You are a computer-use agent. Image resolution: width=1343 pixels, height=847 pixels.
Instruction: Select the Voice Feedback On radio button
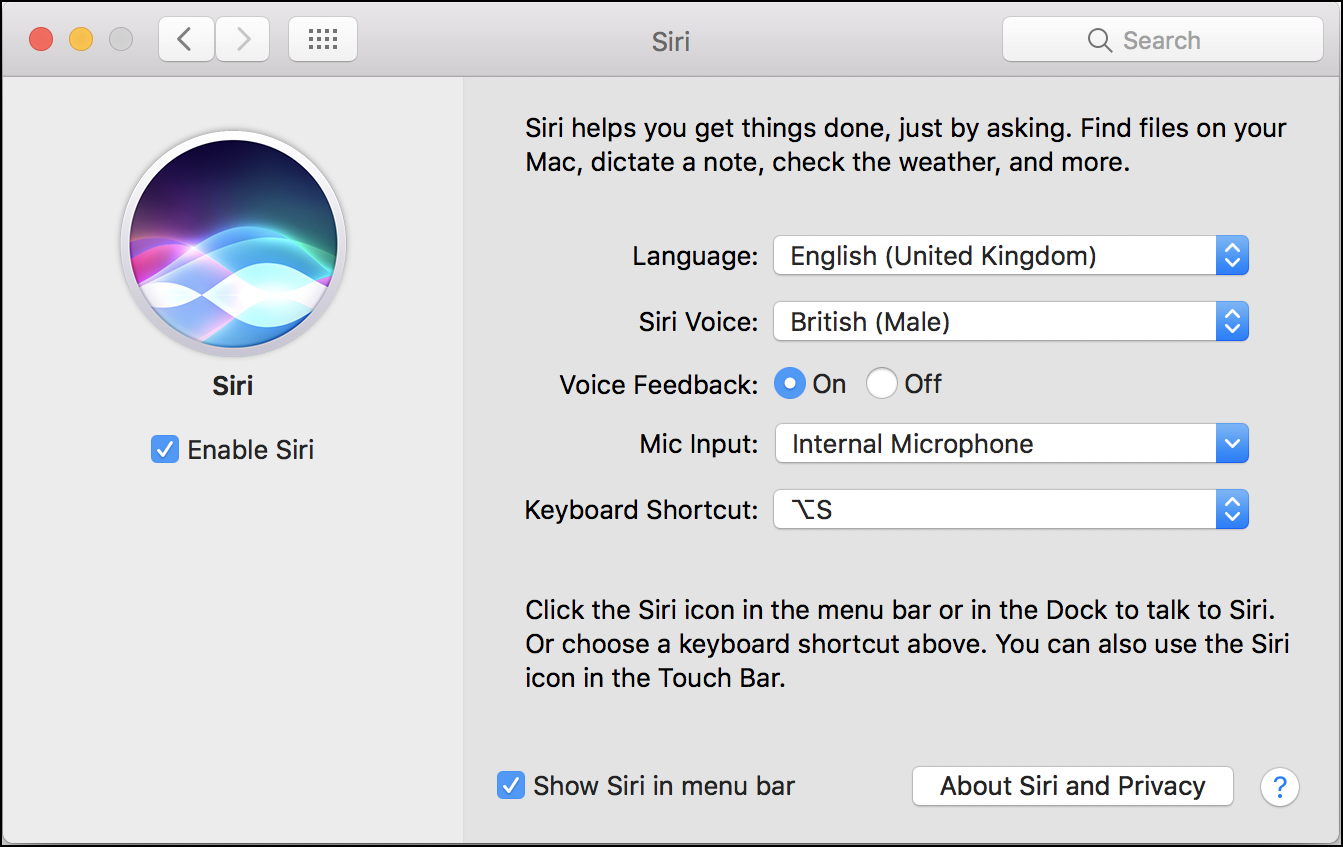tap(789, 383)
